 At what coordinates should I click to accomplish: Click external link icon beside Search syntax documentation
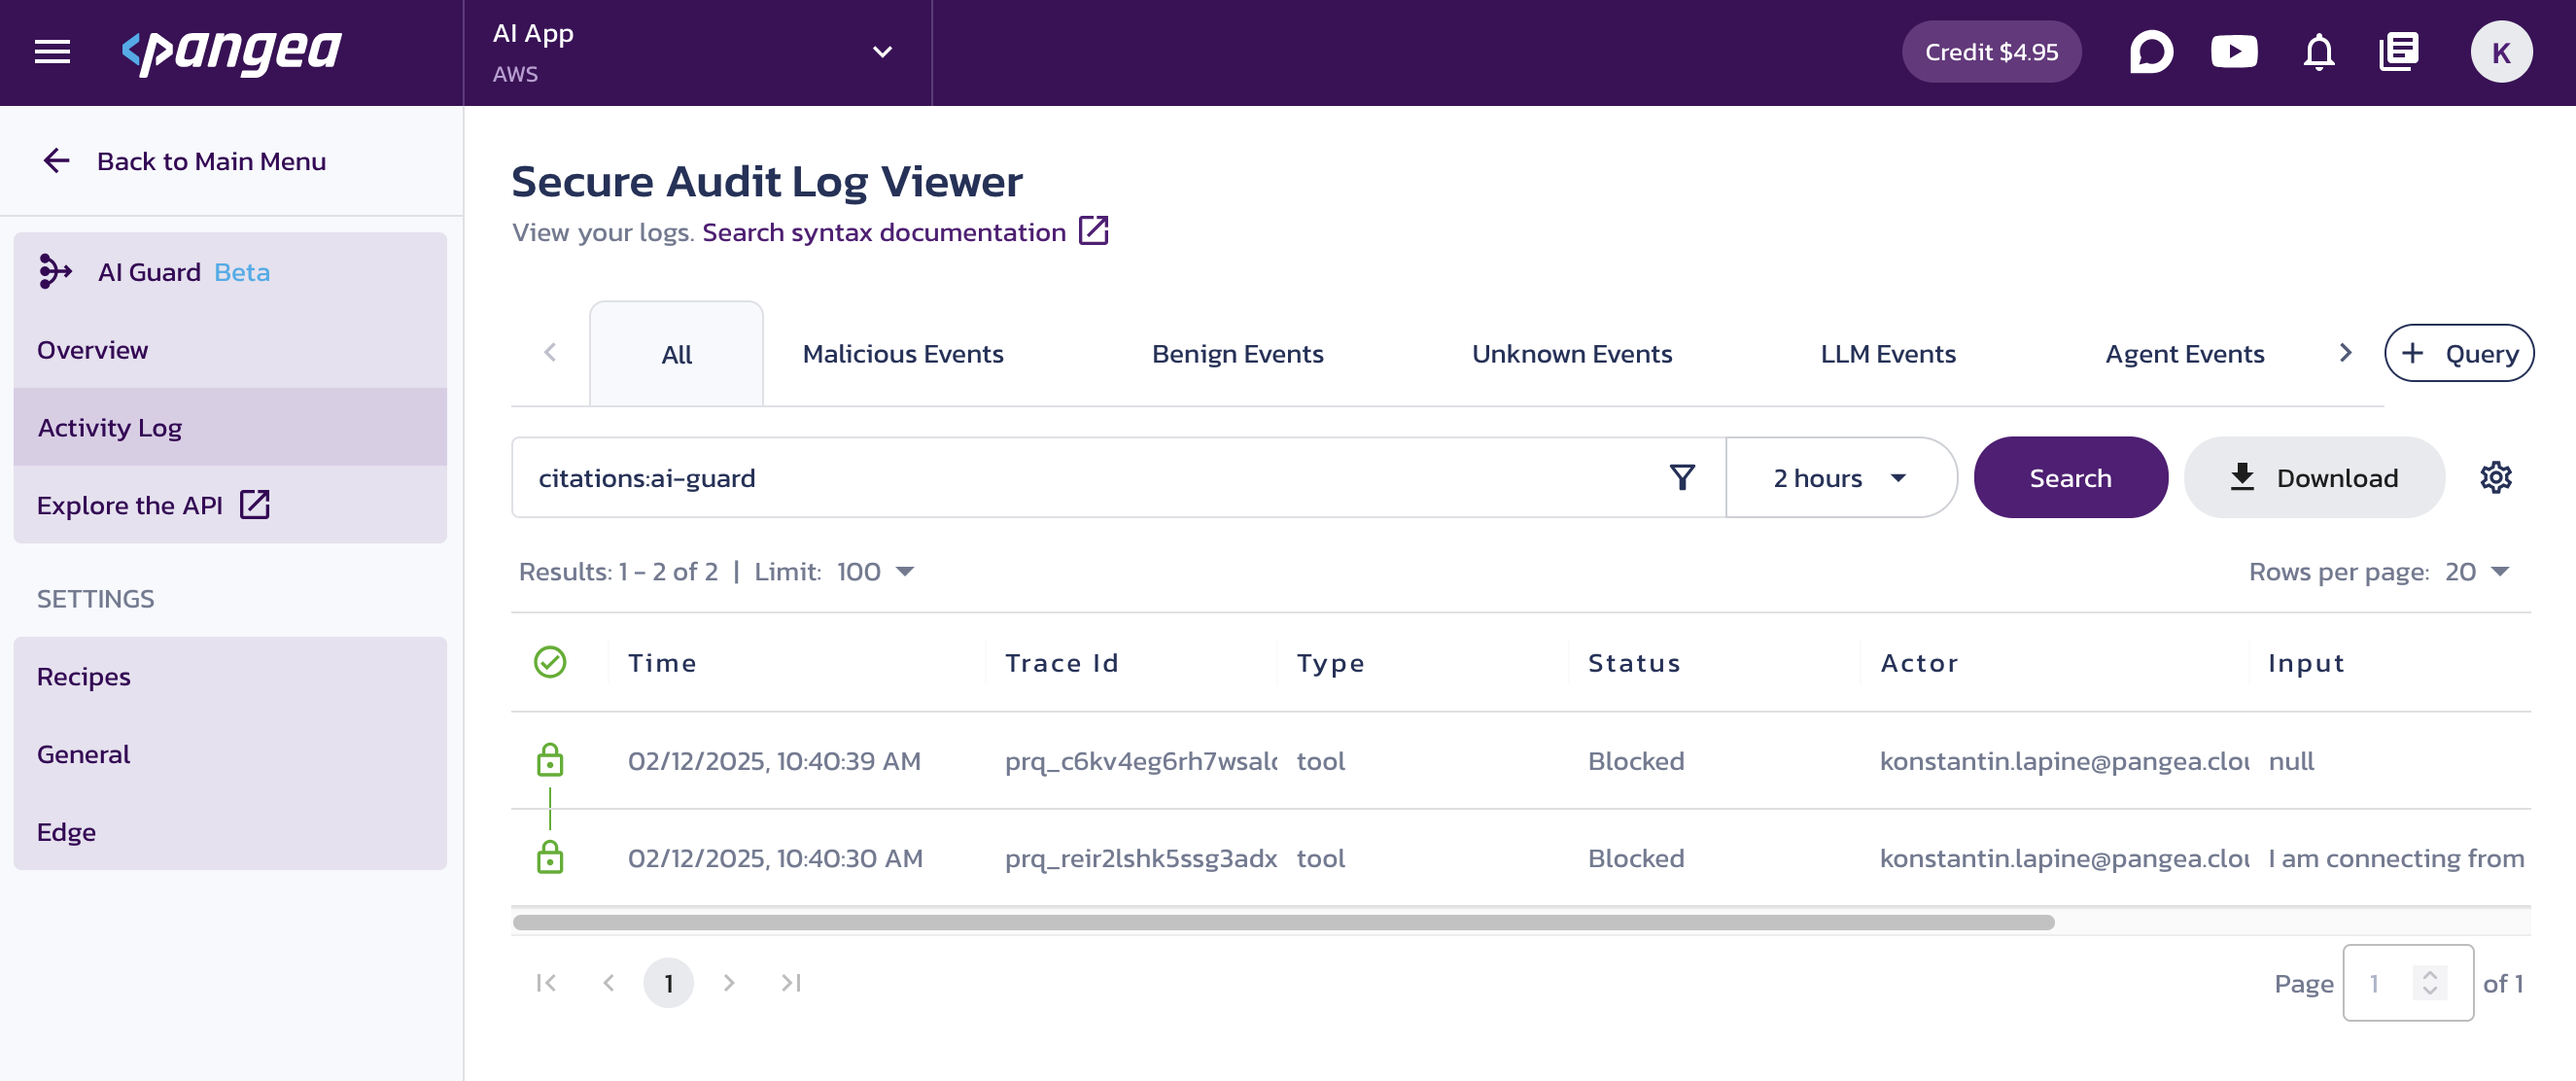[1093, 231]
